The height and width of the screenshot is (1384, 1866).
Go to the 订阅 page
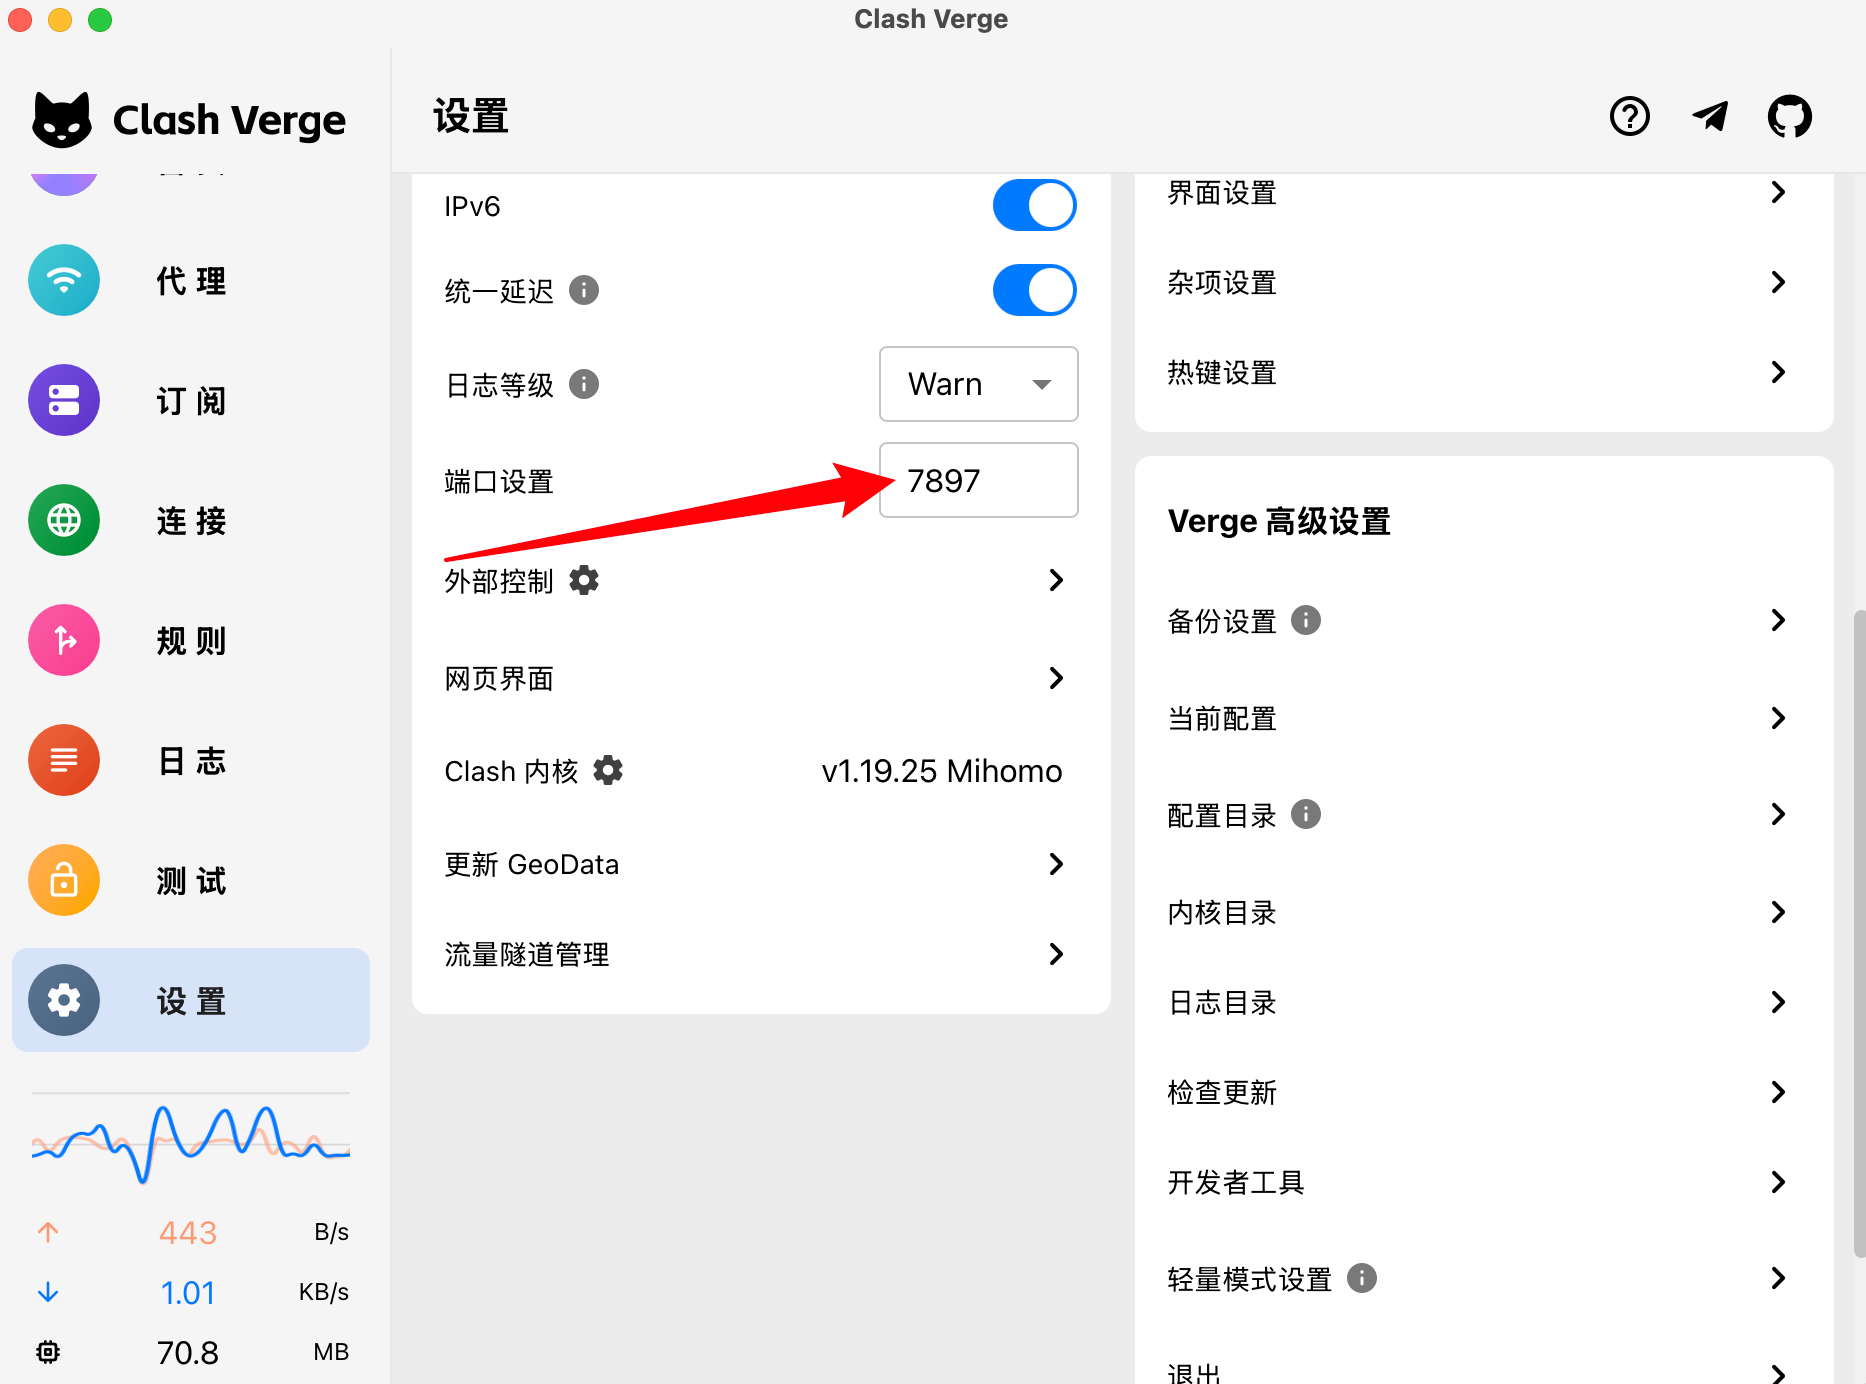pos(191,400)
